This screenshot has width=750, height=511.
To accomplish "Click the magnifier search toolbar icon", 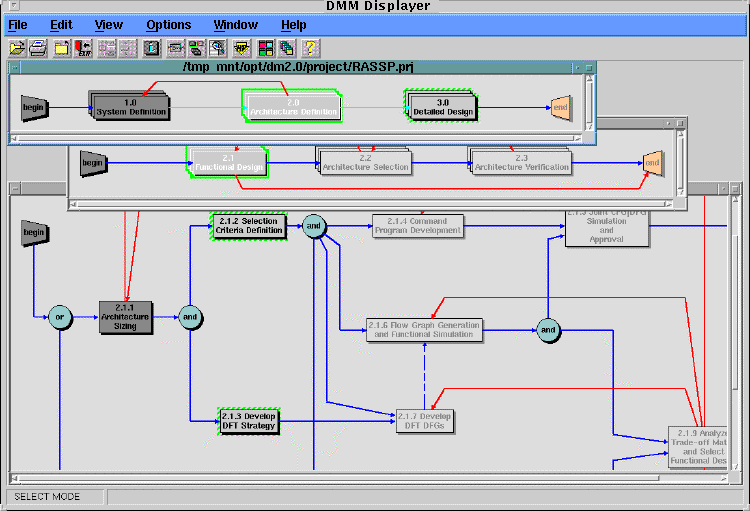I will click(x=217, y=47).
